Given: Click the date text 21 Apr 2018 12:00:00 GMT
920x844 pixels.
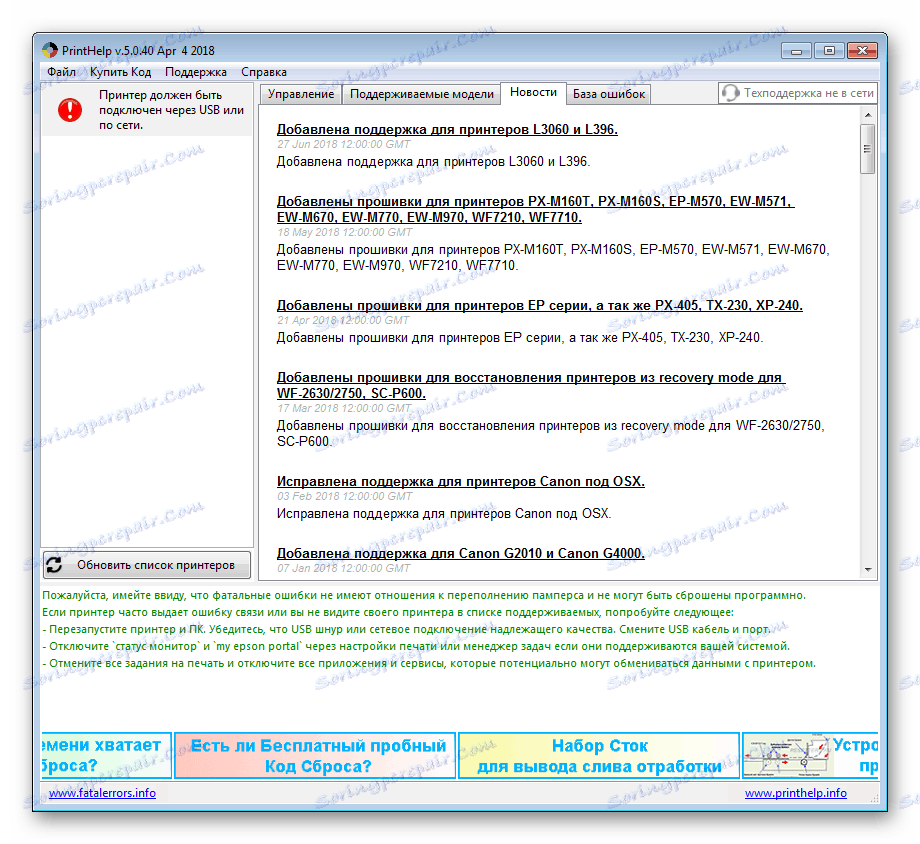Looking at the screenshot, I should 343,320.
